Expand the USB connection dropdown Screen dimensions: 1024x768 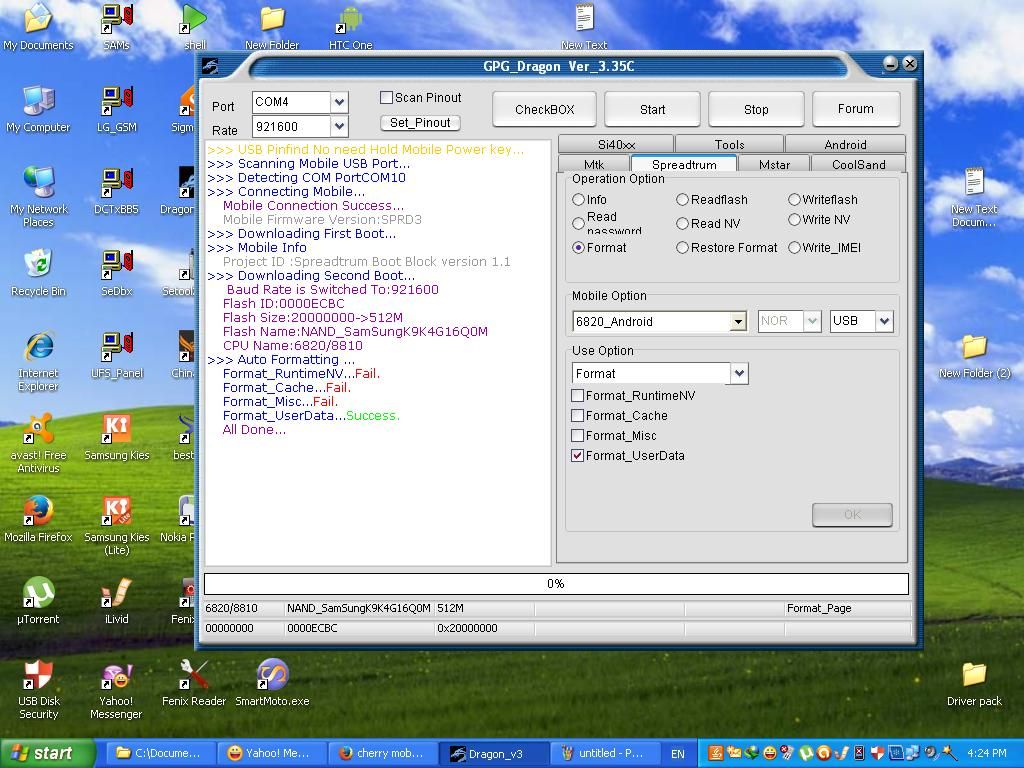pos(884,322)
